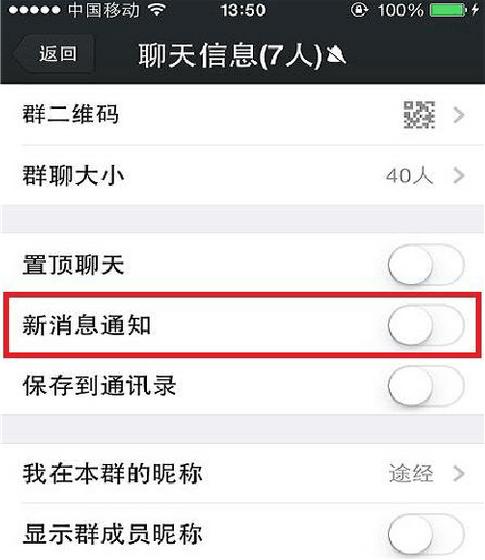Tap the group QR code icon
This screenshot has width=485, height=560.
click(x=419, y=115)
